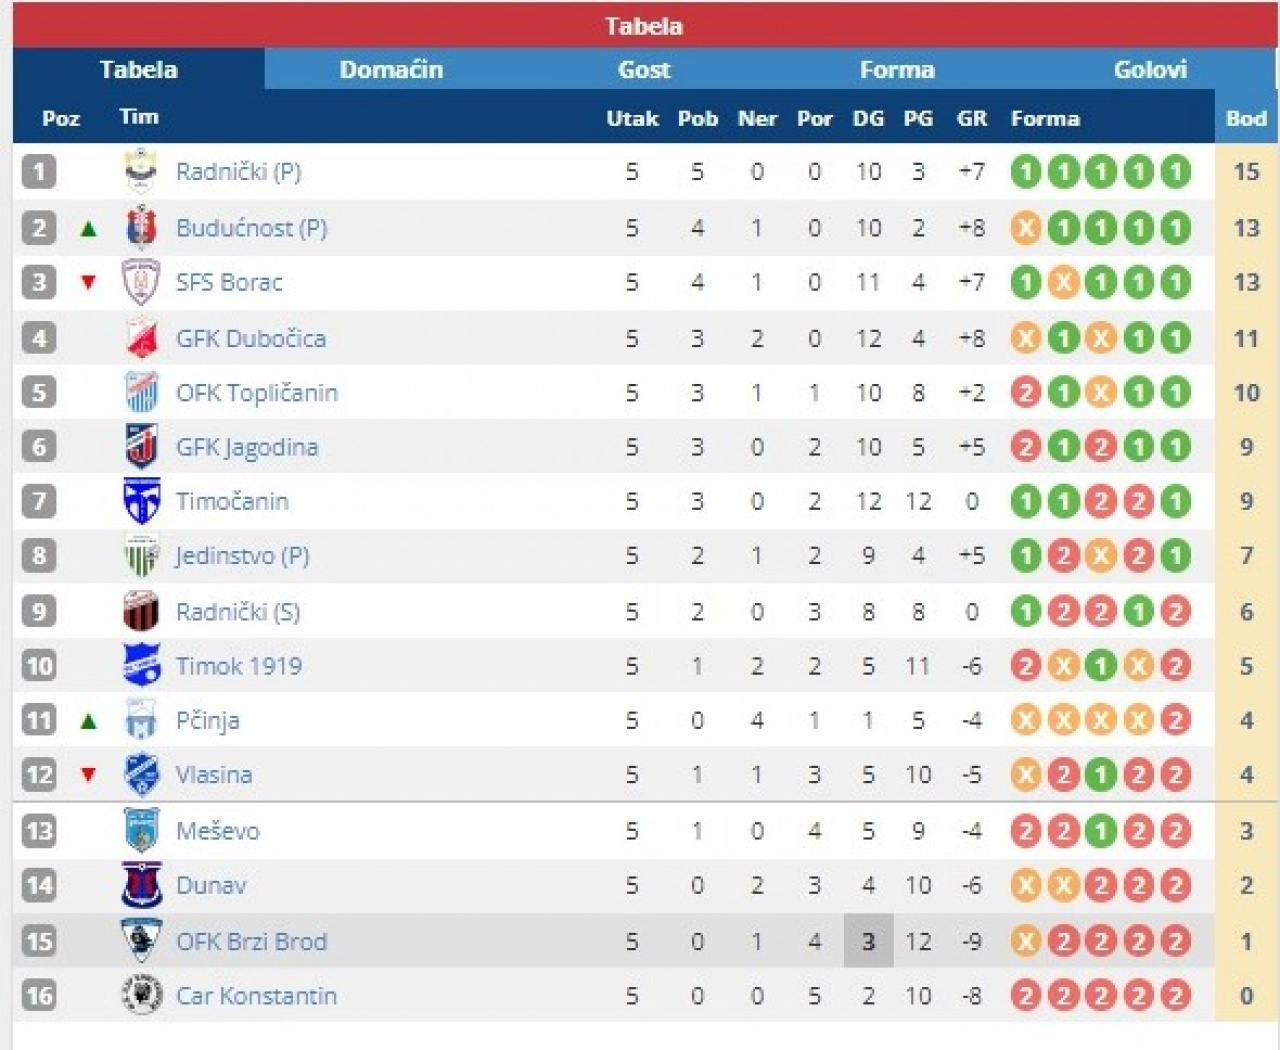The height and width of the screenshot is (1050, 1280).
Task: Click the Timočanin club crest
Action: (x=141, y=501)
